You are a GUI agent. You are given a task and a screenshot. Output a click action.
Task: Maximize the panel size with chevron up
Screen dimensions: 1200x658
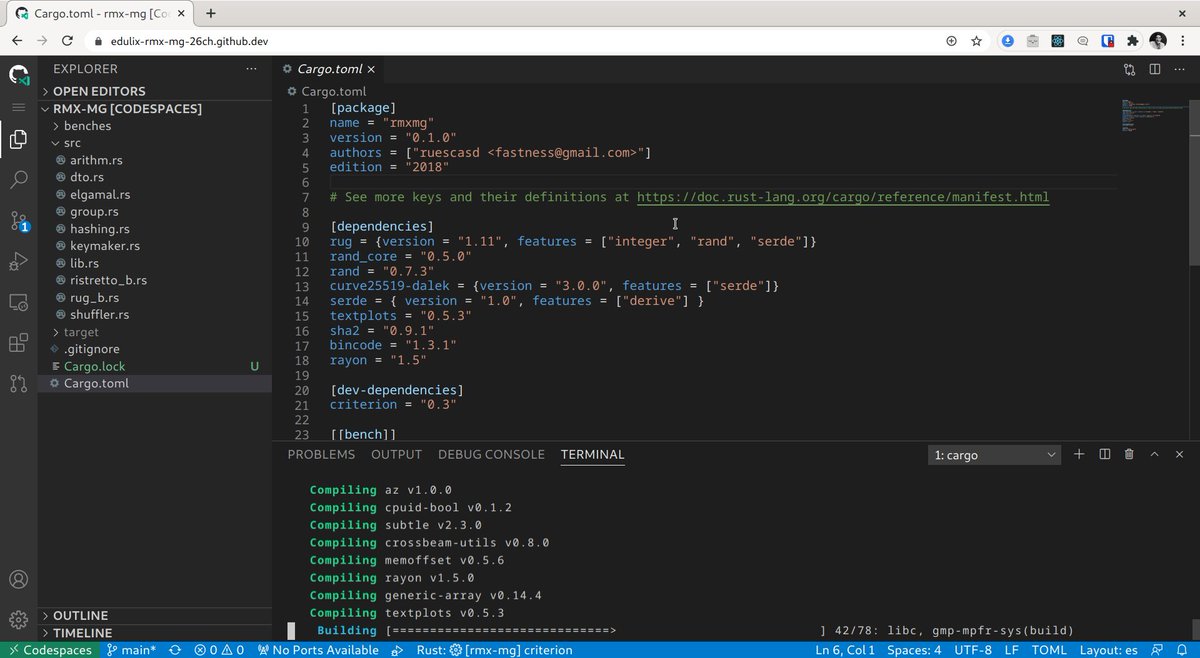tap(1154, 454)
